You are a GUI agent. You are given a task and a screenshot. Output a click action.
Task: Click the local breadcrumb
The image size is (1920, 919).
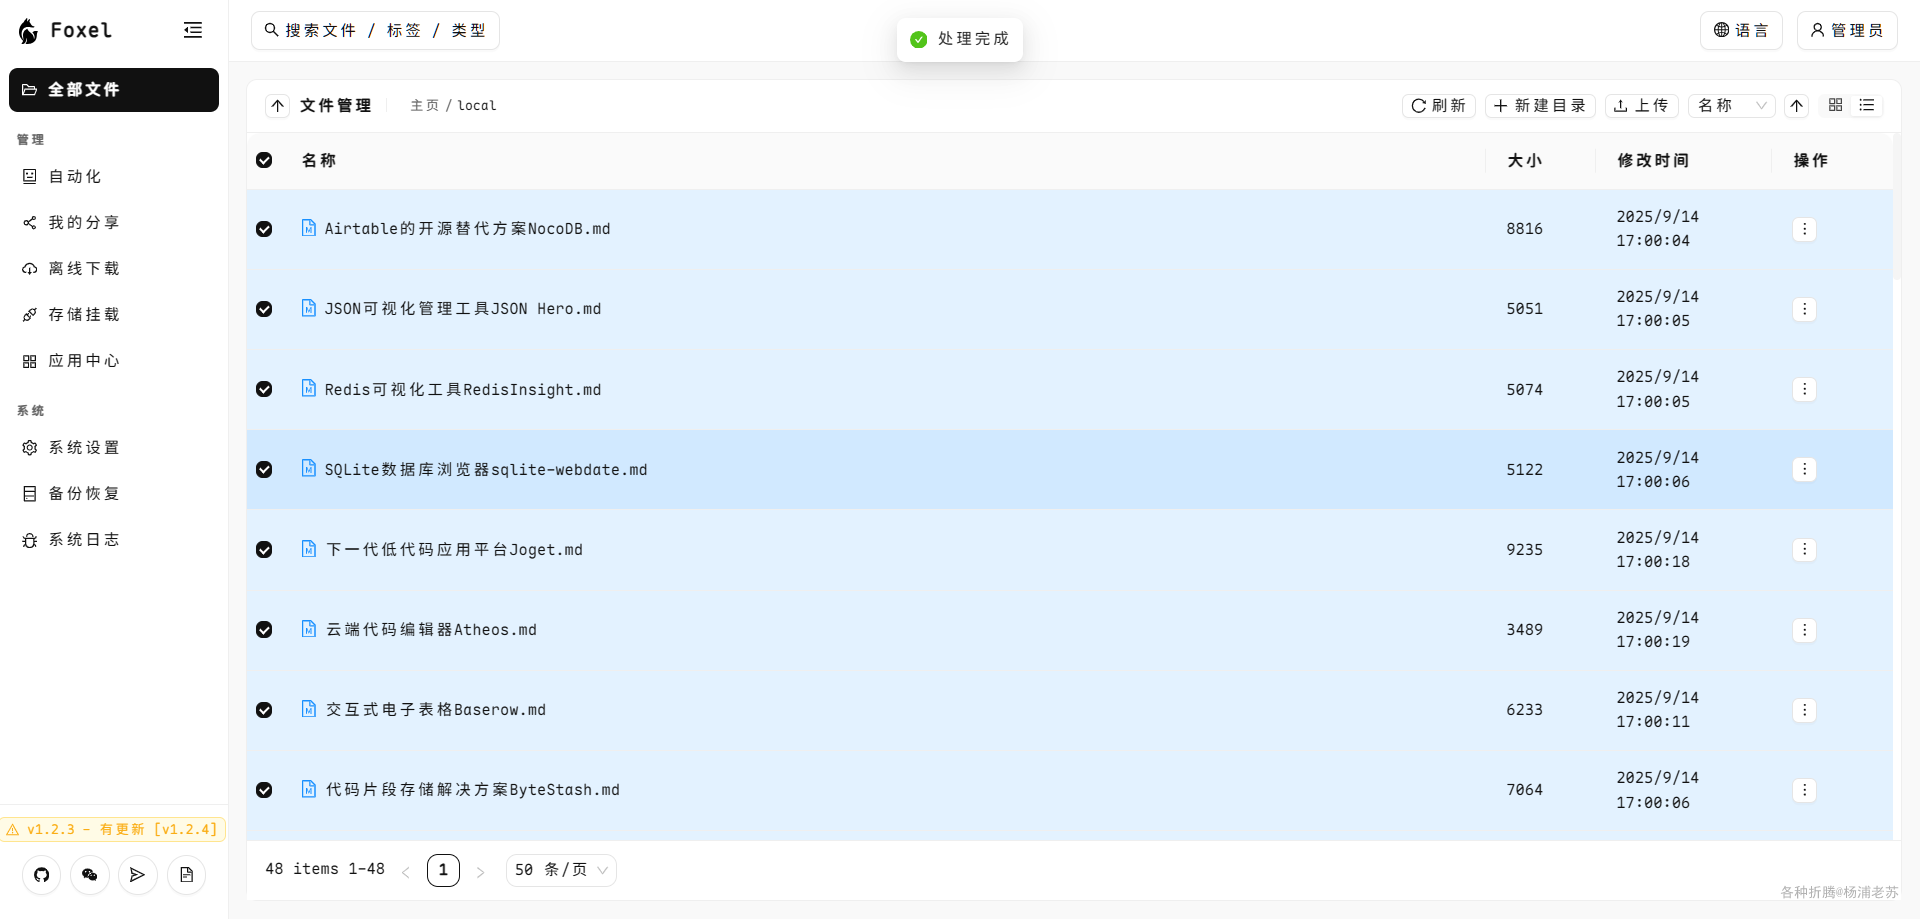477,106
